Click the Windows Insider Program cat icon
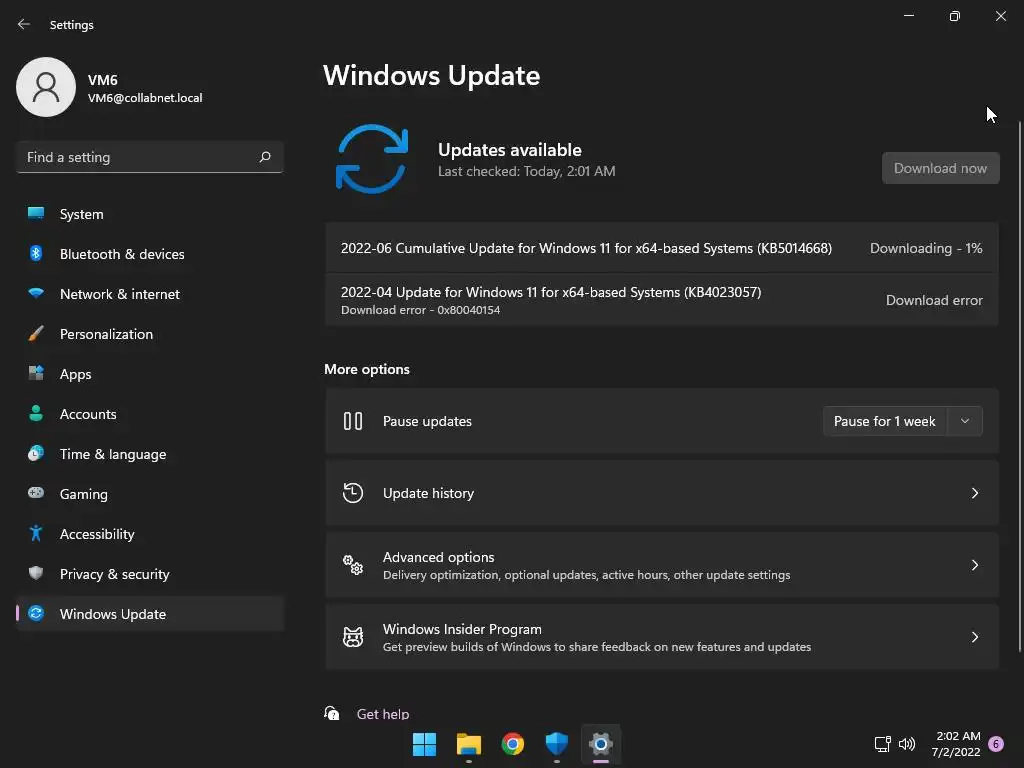1024x768 pixels. (x=353, y=637)
